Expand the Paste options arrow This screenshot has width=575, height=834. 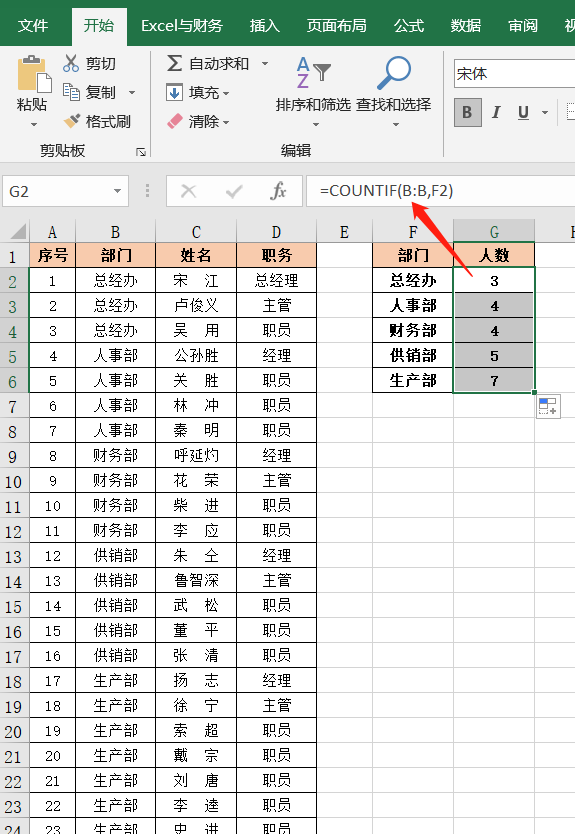point(34,124)
